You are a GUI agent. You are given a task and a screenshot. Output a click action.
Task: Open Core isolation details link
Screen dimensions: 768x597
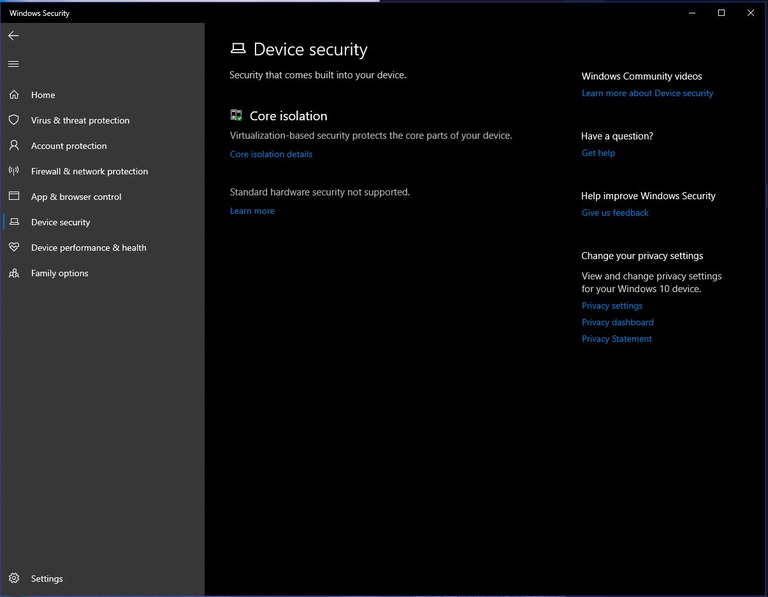coord(271,154)
